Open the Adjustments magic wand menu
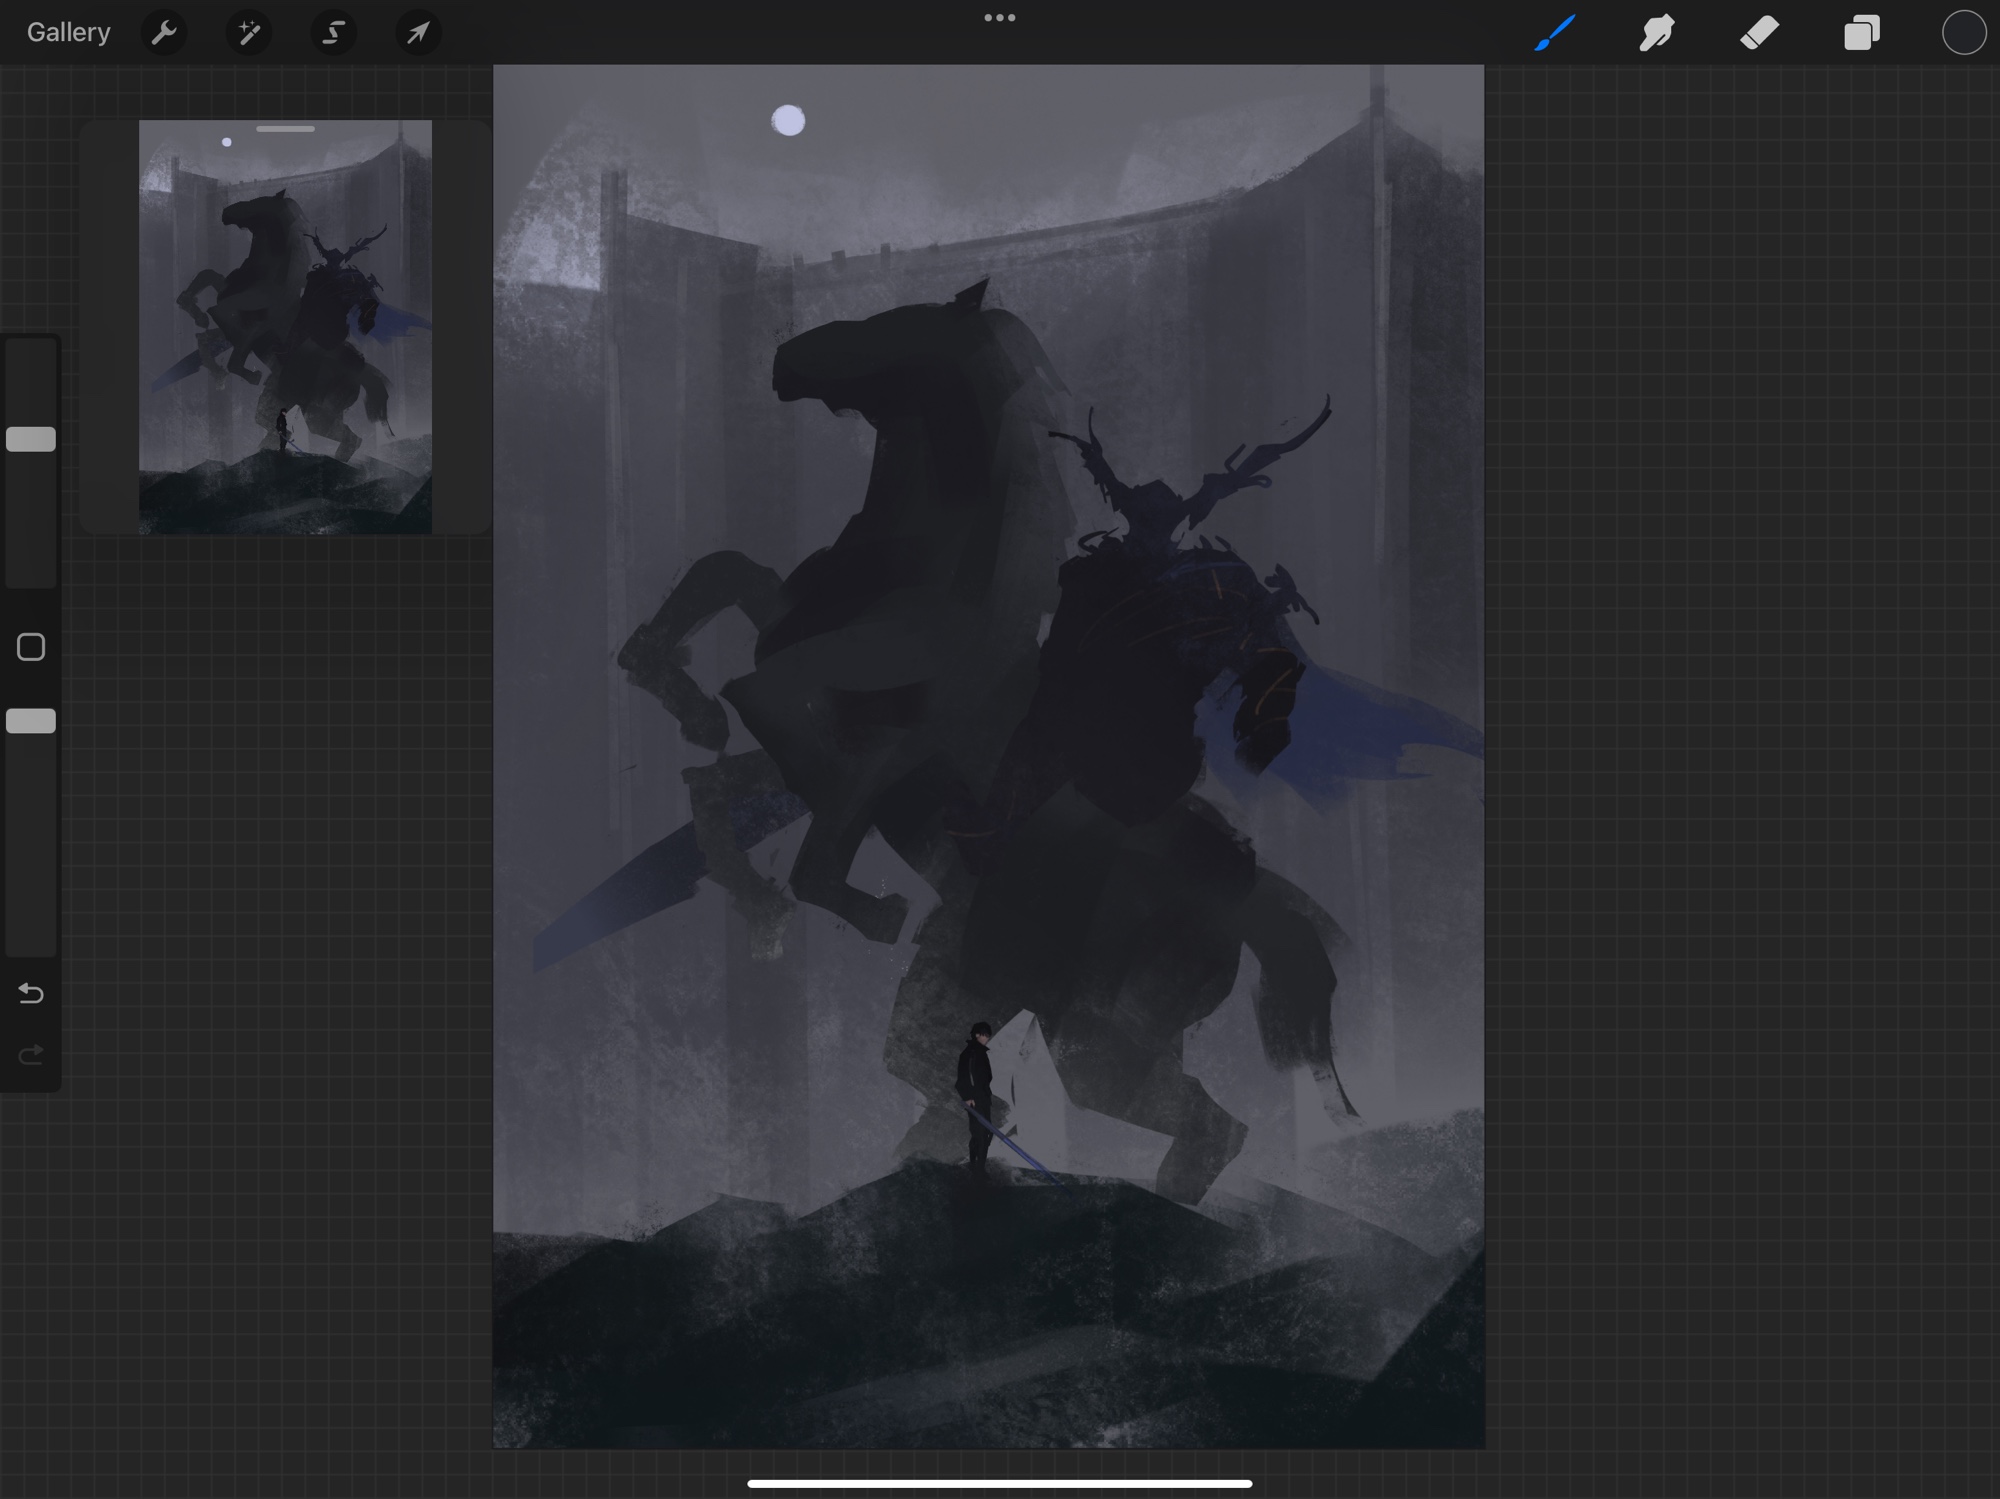 tap(248, 33)
